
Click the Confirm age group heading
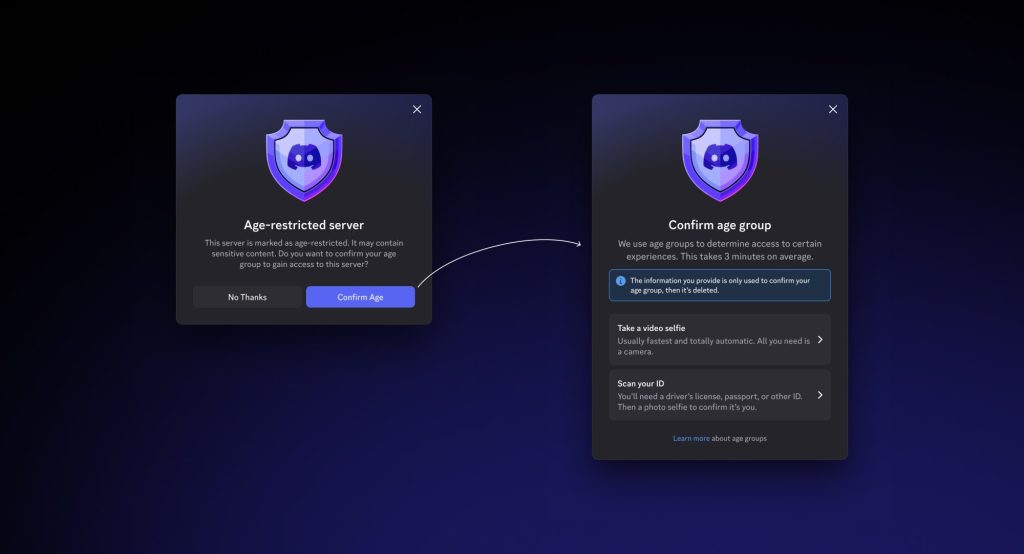719,225
